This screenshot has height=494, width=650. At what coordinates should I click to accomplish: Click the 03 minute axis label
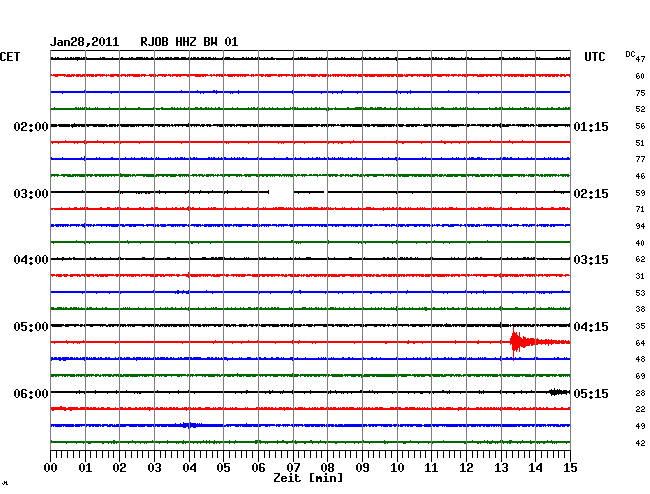[x=154, y=468]
